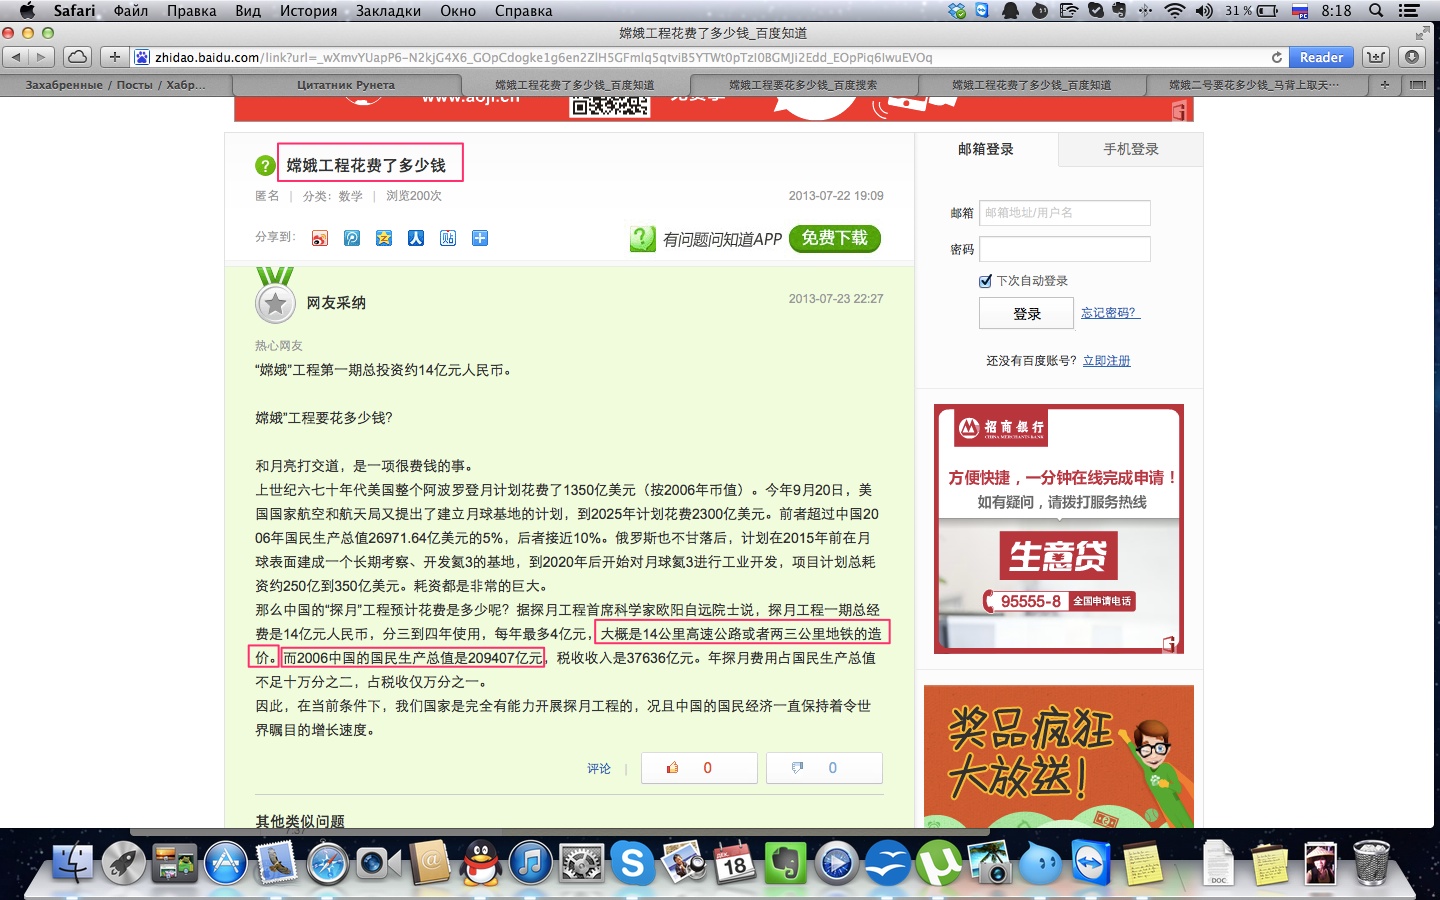Show all tabs overview button
The image size is (1440, 900).
(1418, 85)
